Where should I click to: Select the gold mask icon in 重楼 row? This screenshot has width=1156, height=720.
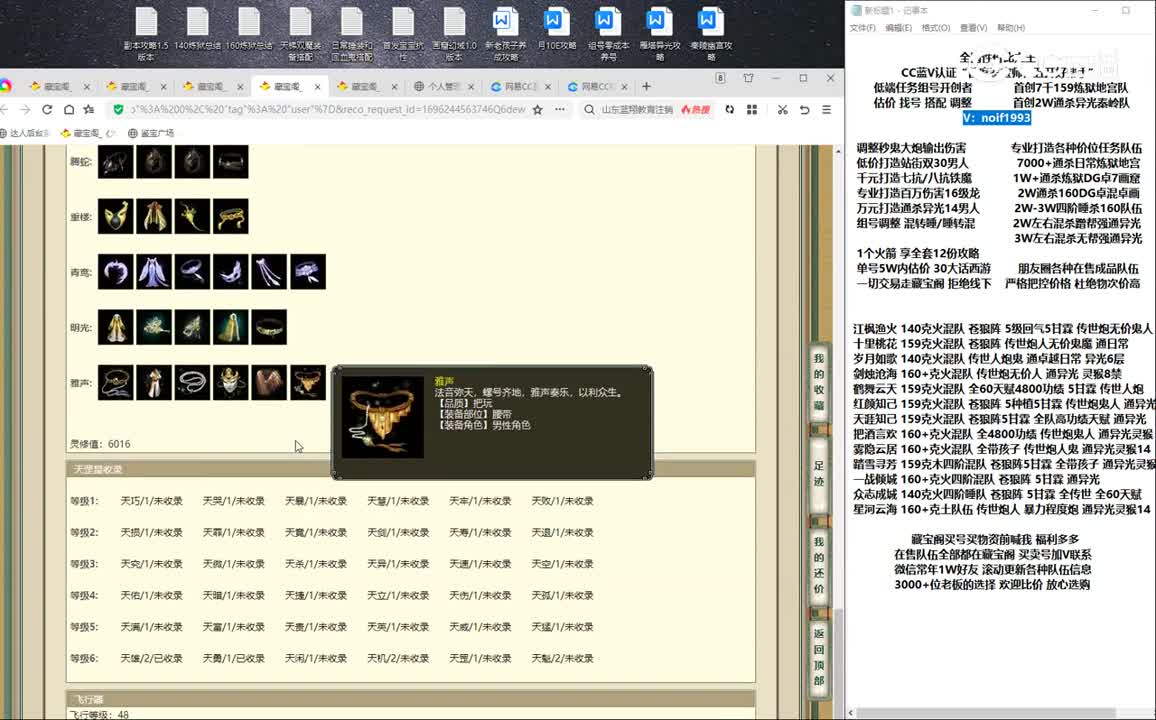pyautogui.click(x=116, y=217)
